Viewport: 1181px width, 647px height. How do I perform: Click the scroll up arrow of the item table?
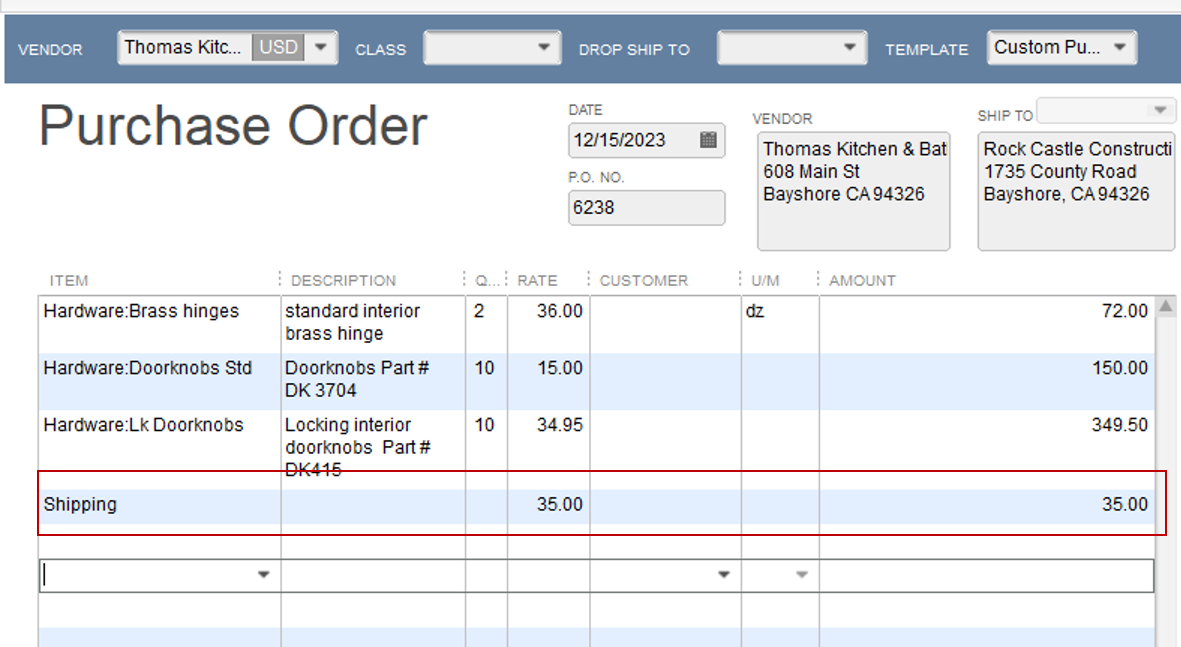point(1166,307)
